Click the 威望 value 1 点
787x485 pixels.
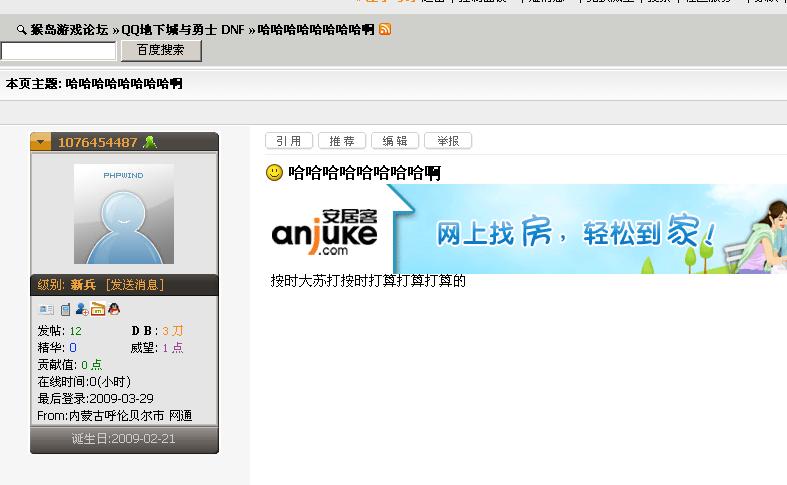[x=173, y=347]
